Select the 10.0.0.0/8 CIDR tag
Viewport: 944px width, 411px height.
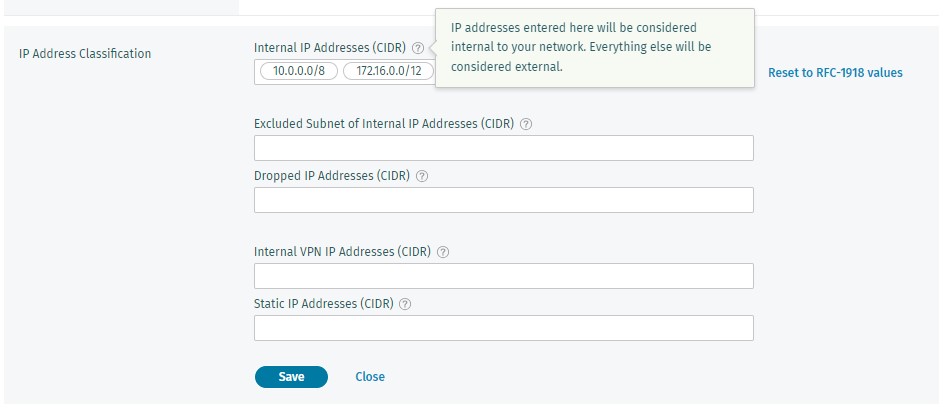[299, 72]
